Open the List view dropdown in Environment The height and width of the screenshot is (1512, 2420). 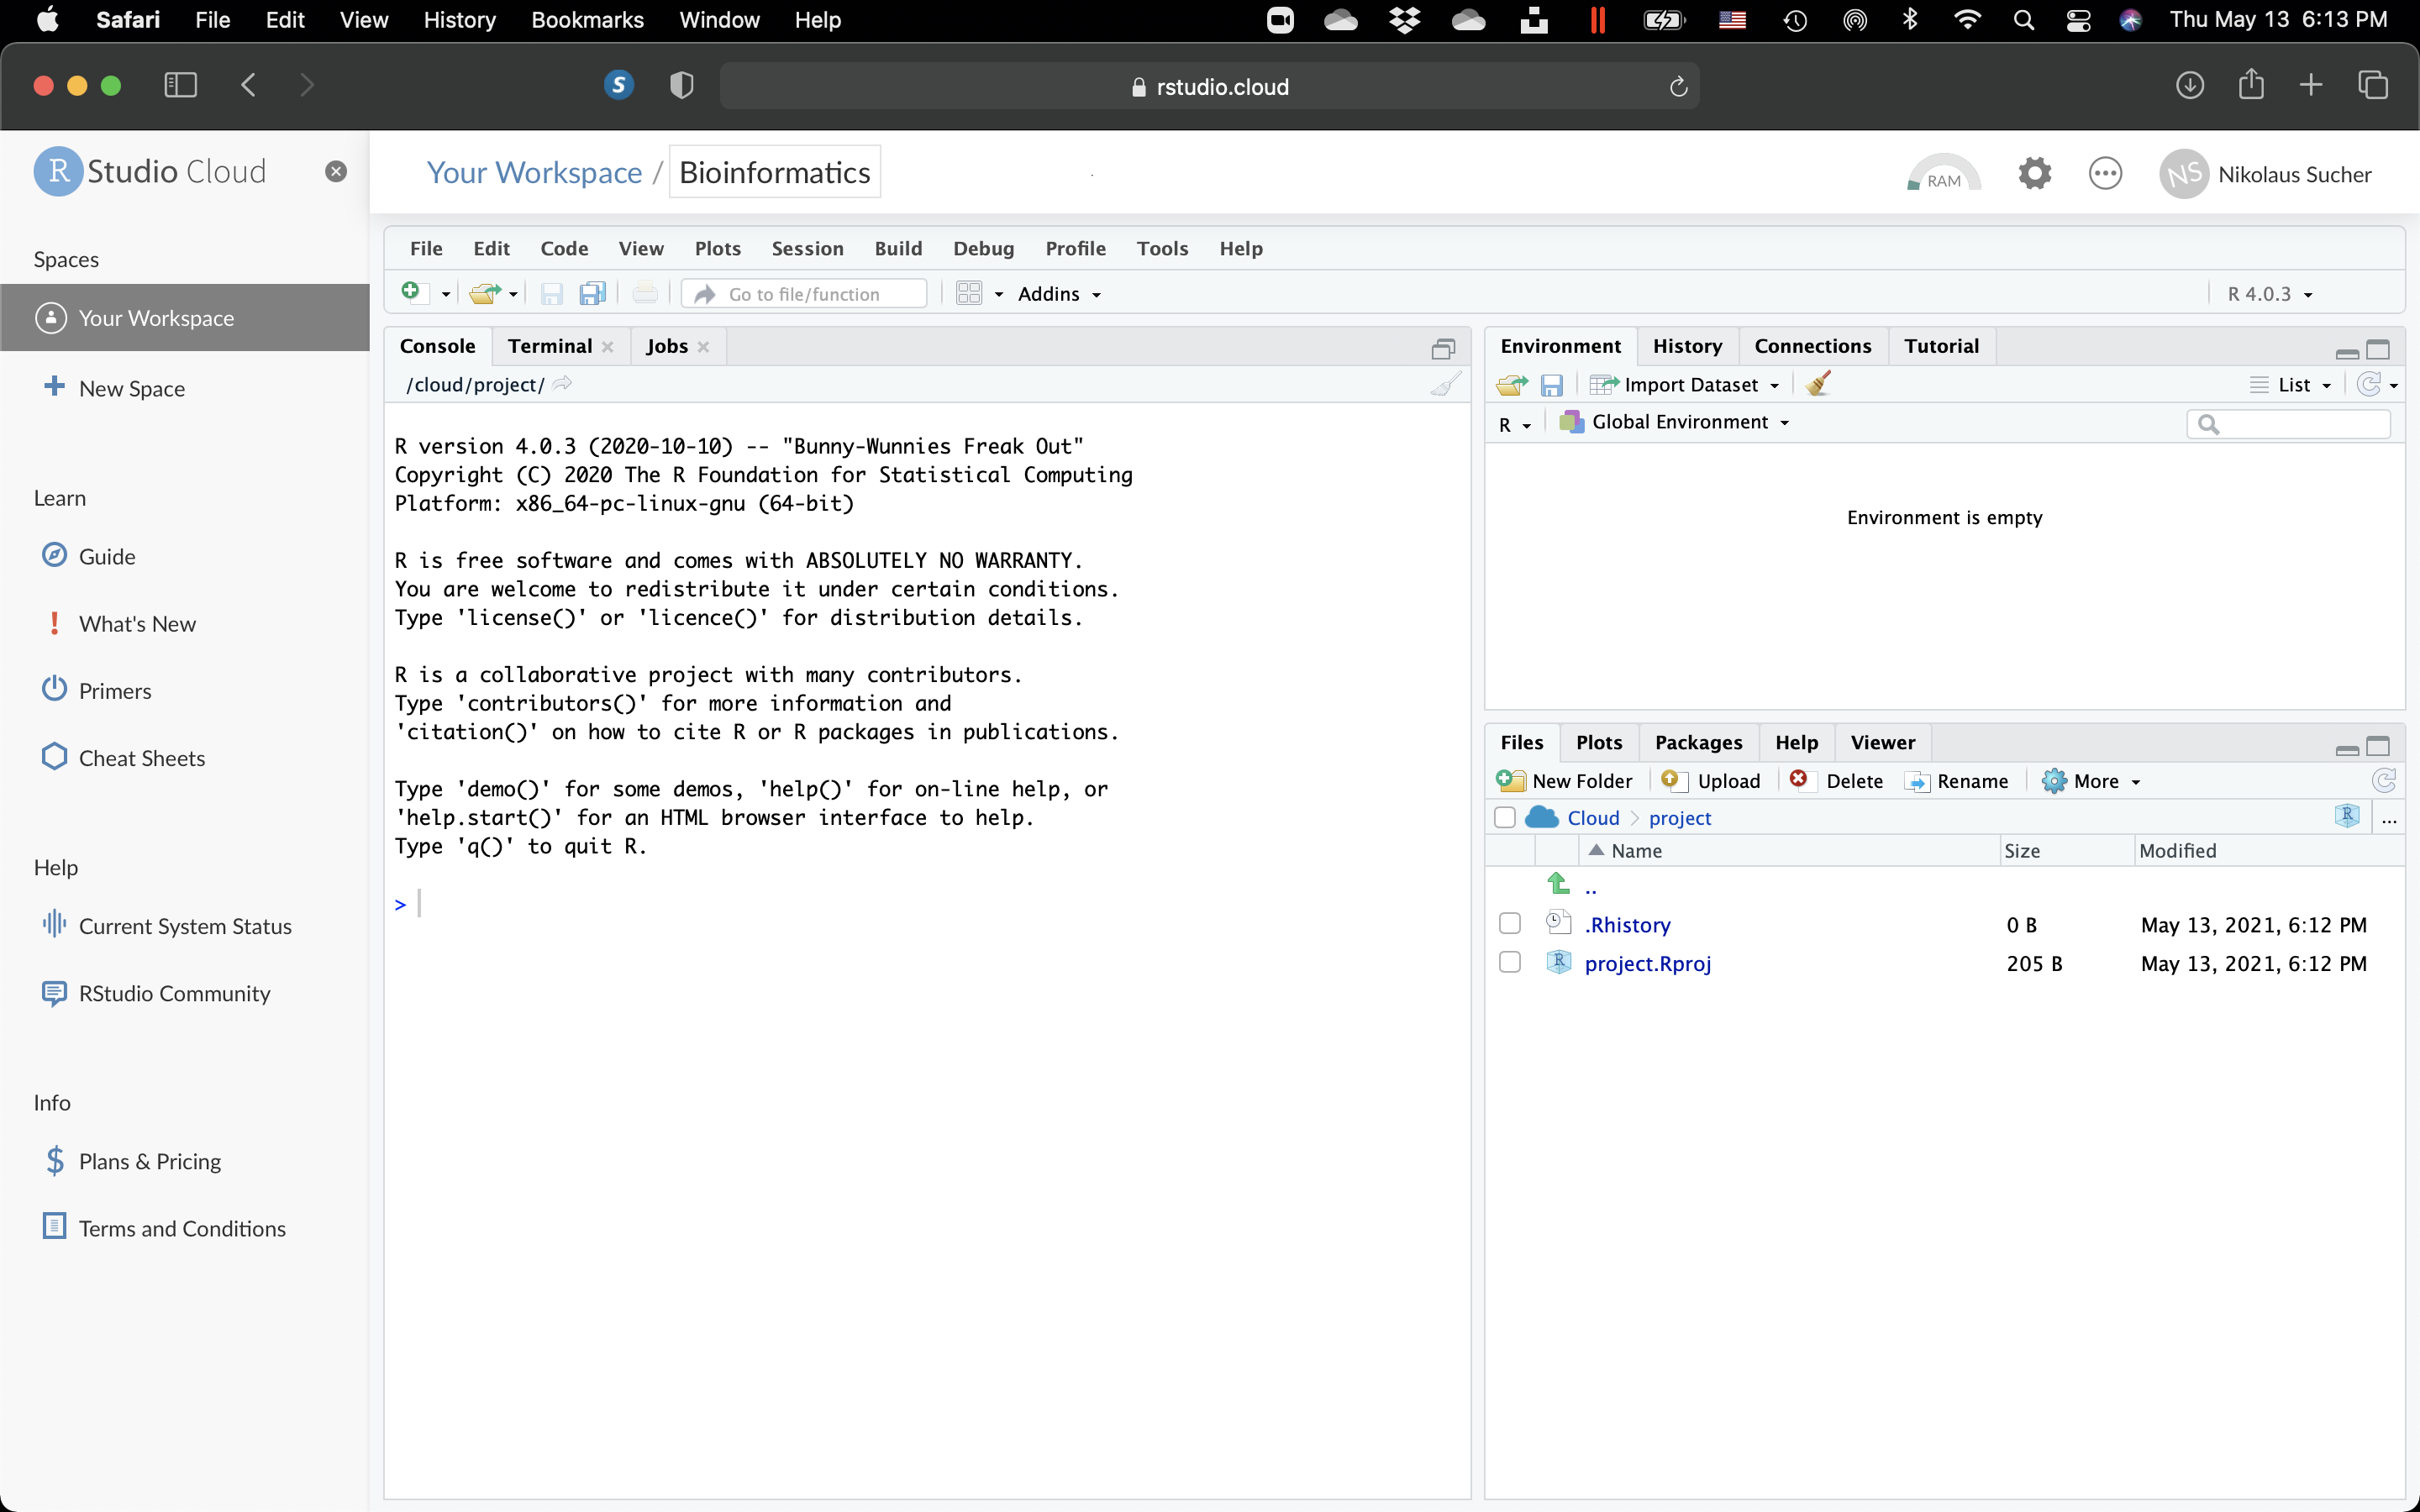pos(2290,385)
